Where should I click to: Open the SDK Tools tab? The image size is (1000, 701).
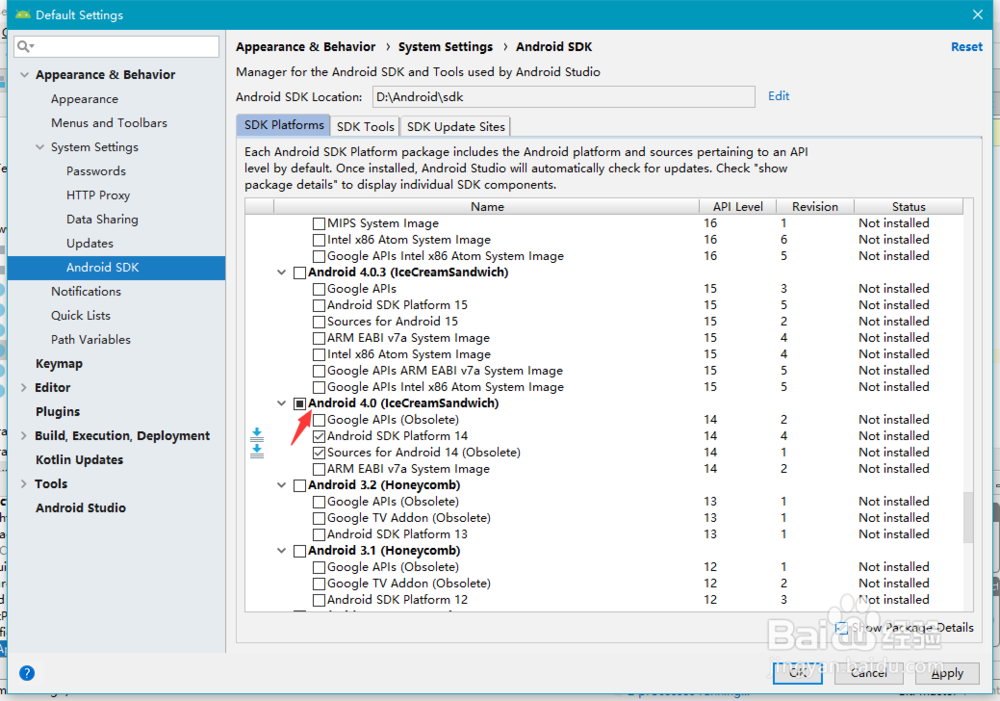click(x=365, y=126)
